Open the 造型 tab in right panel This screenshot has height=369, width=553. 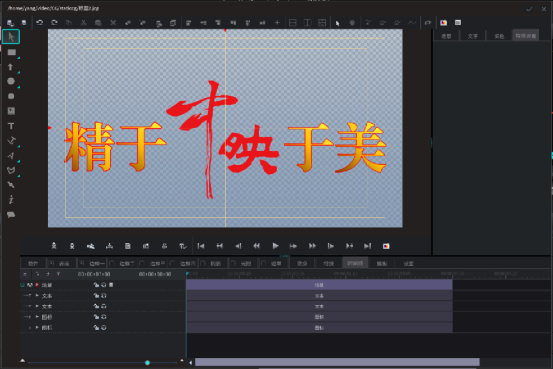coord(446,36)
